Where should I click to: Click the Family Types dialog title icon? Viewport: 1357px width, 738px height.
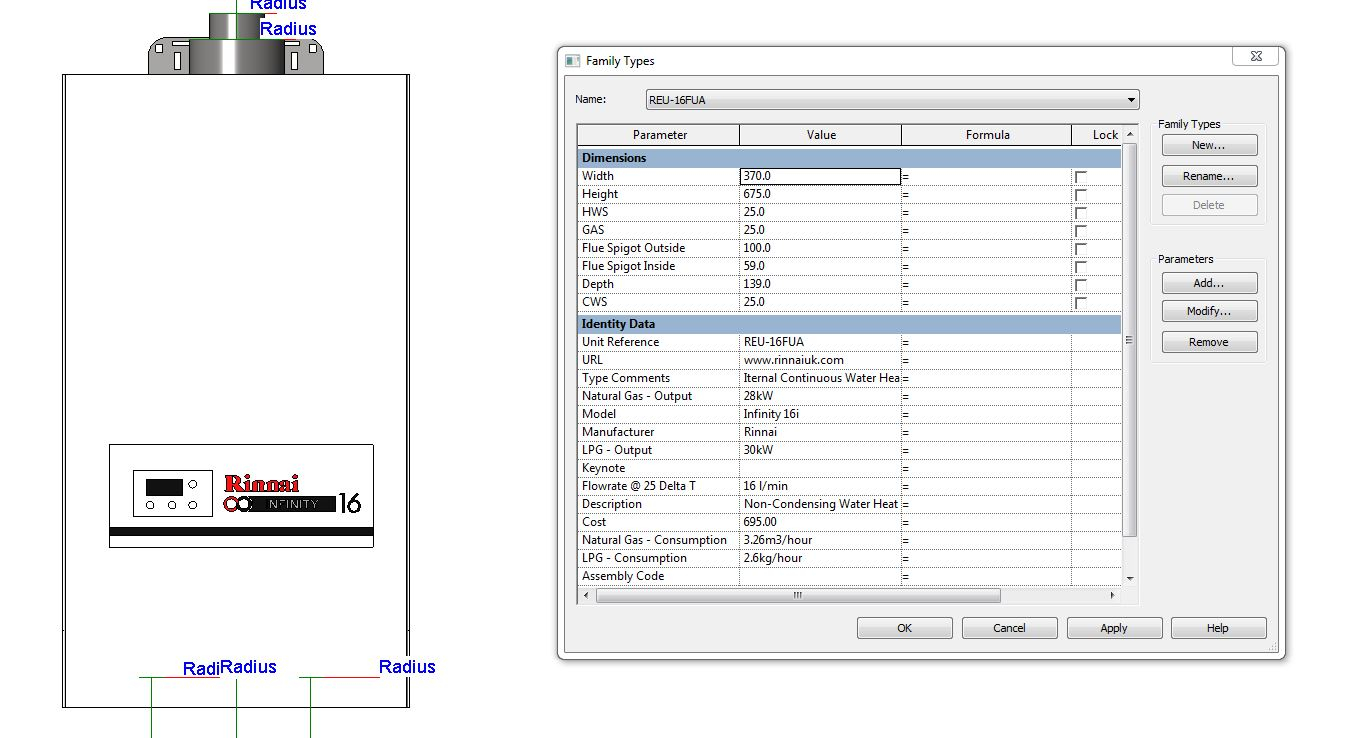pos(573,61)
